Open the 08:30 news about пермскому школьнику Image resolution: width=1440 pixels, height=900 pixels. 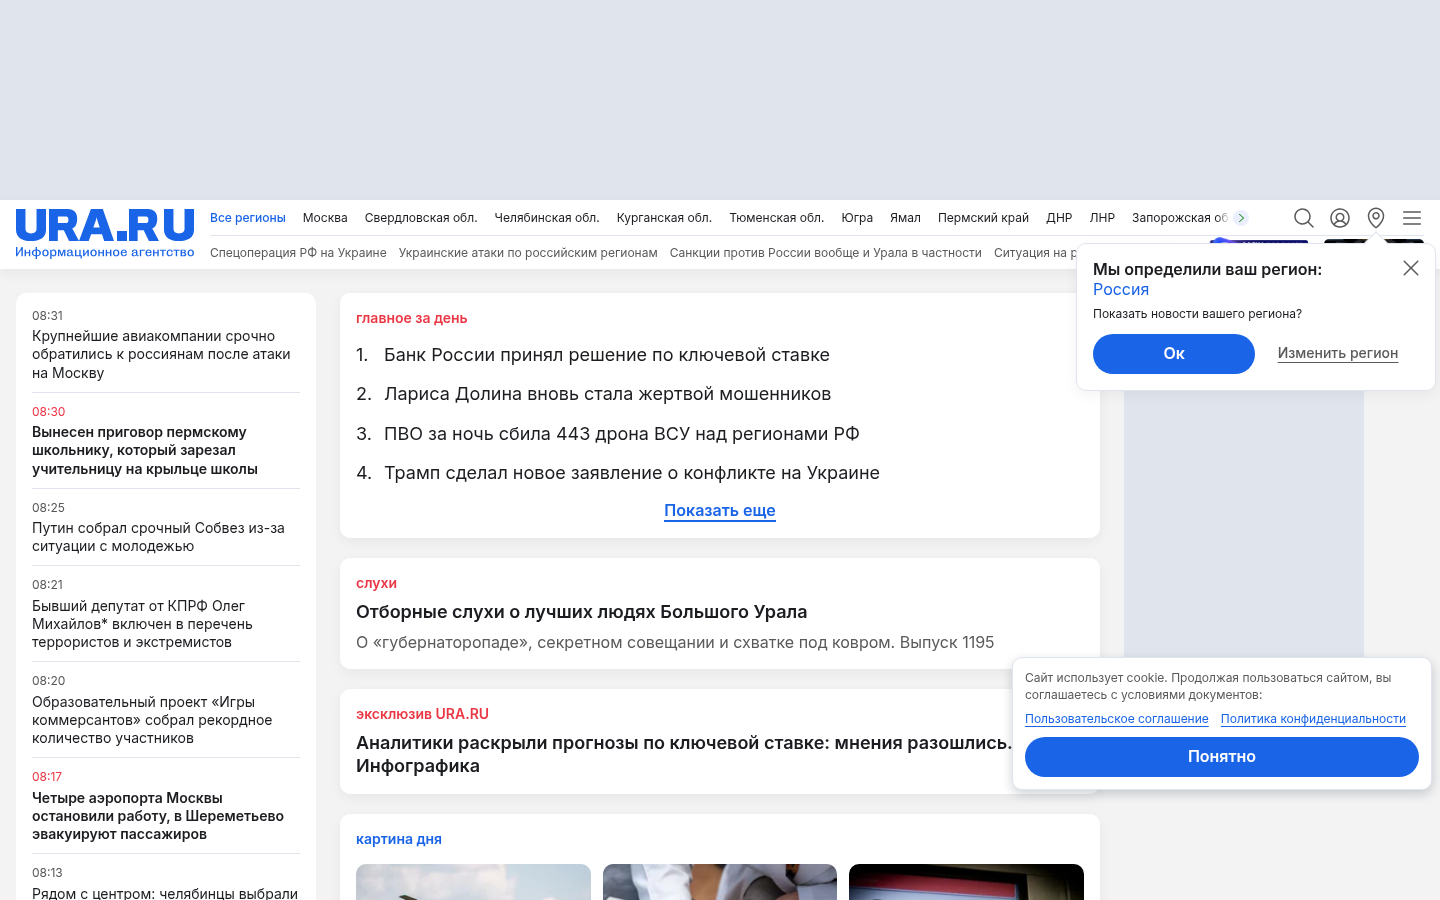tap(145, 450)
